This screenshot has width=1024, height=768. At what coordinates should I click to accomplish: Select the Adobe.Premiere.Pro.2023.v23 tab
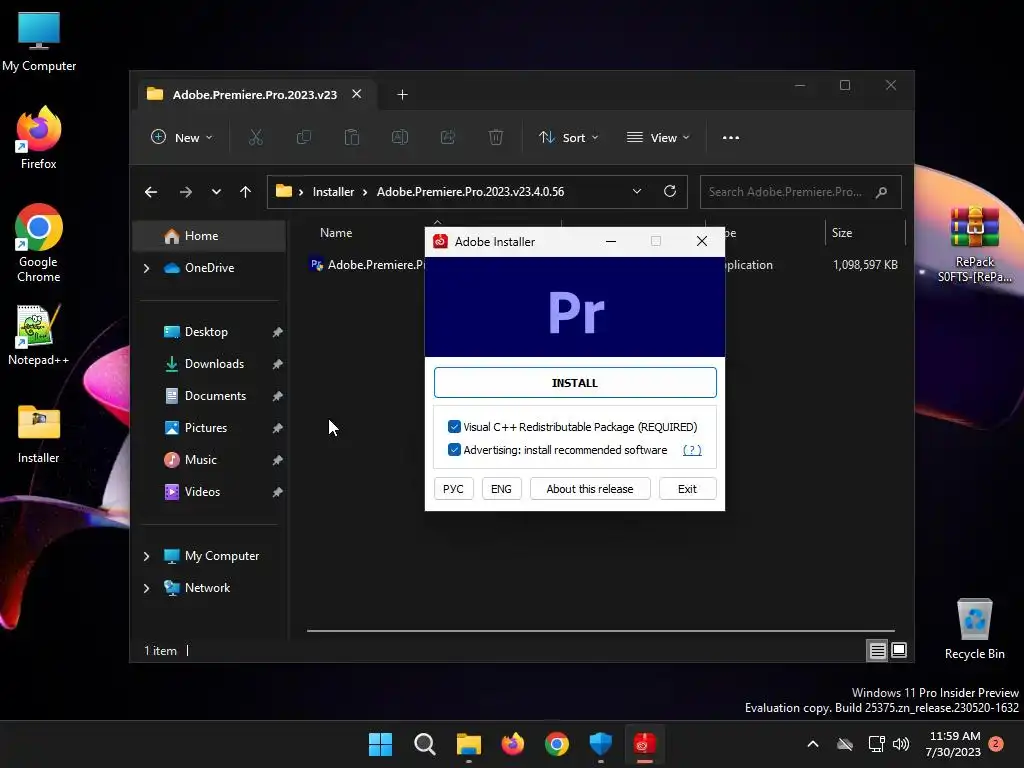255,95
